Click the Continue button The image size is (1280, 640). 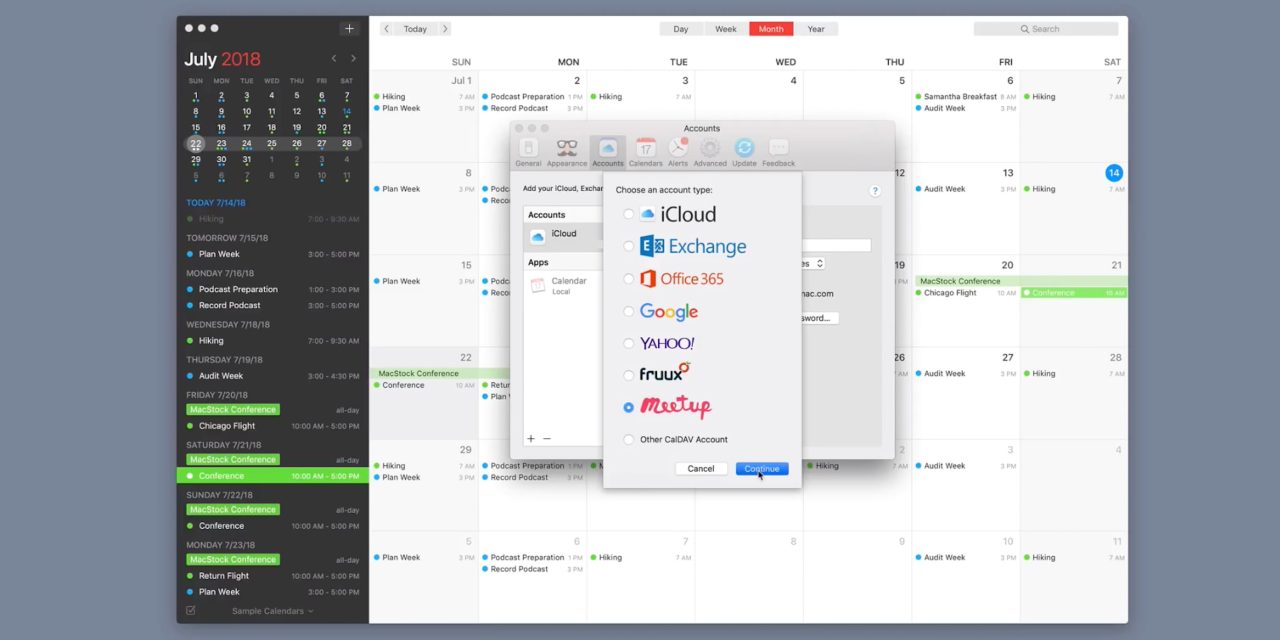tap(761, 469)
